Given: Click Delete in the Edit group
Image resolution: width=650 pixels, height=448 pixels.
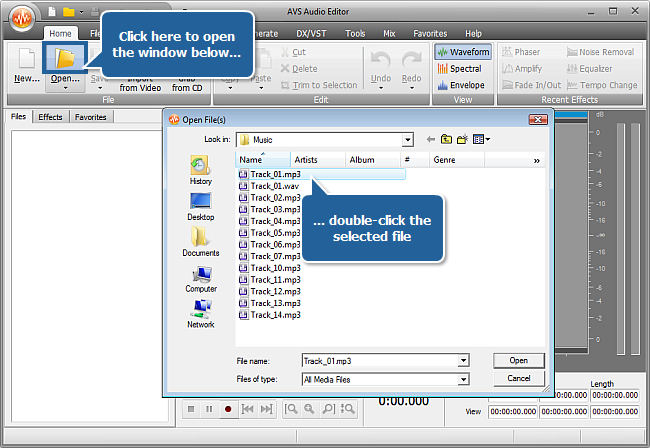Looking at the screenshot, I should 299,68.
